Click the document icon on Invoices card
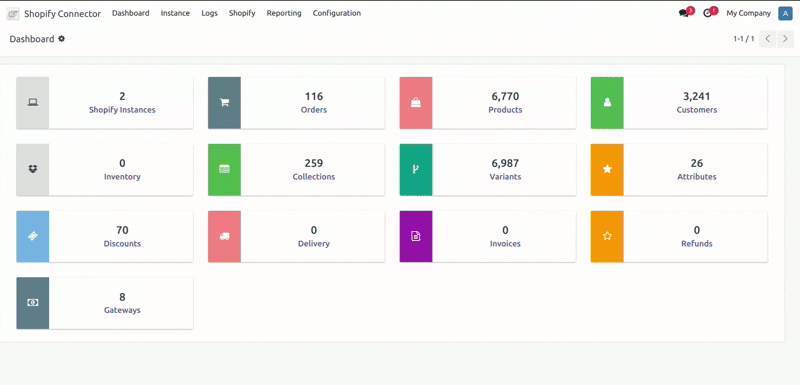The height and width of the screenshot is (385, 800). [416, 236]
